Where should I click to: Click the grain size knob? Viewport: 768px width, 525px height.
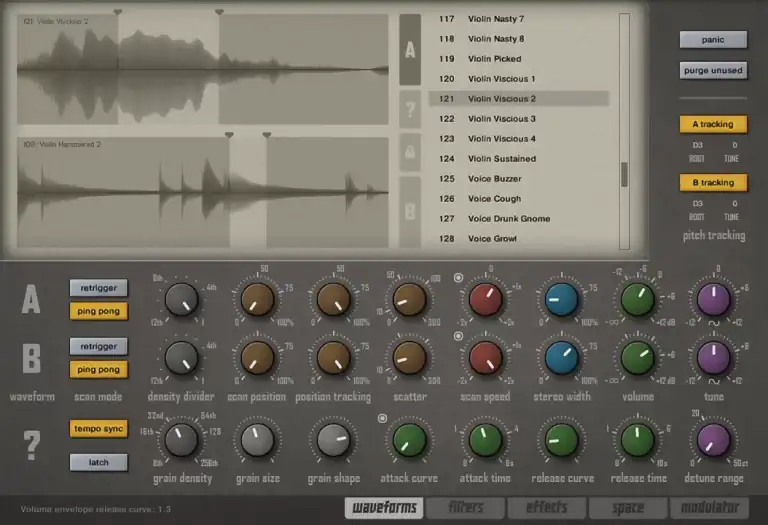tap(258, 440)
